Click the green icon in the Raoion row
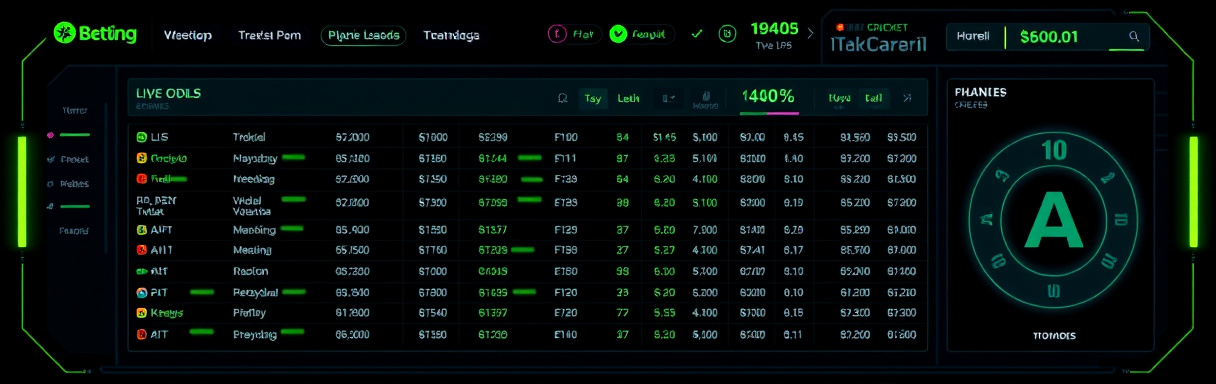This screenshot has height=384, width=1216. (141, 271)
